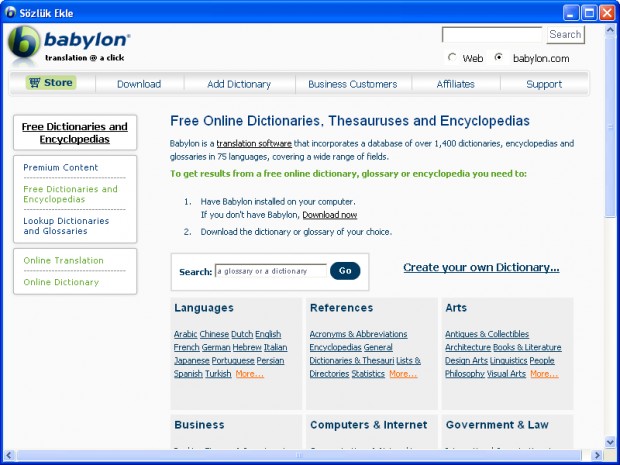620x465 pixels.
Task: Minimize the Sözlük Ekle window
Action: click(x=571, y=13)
